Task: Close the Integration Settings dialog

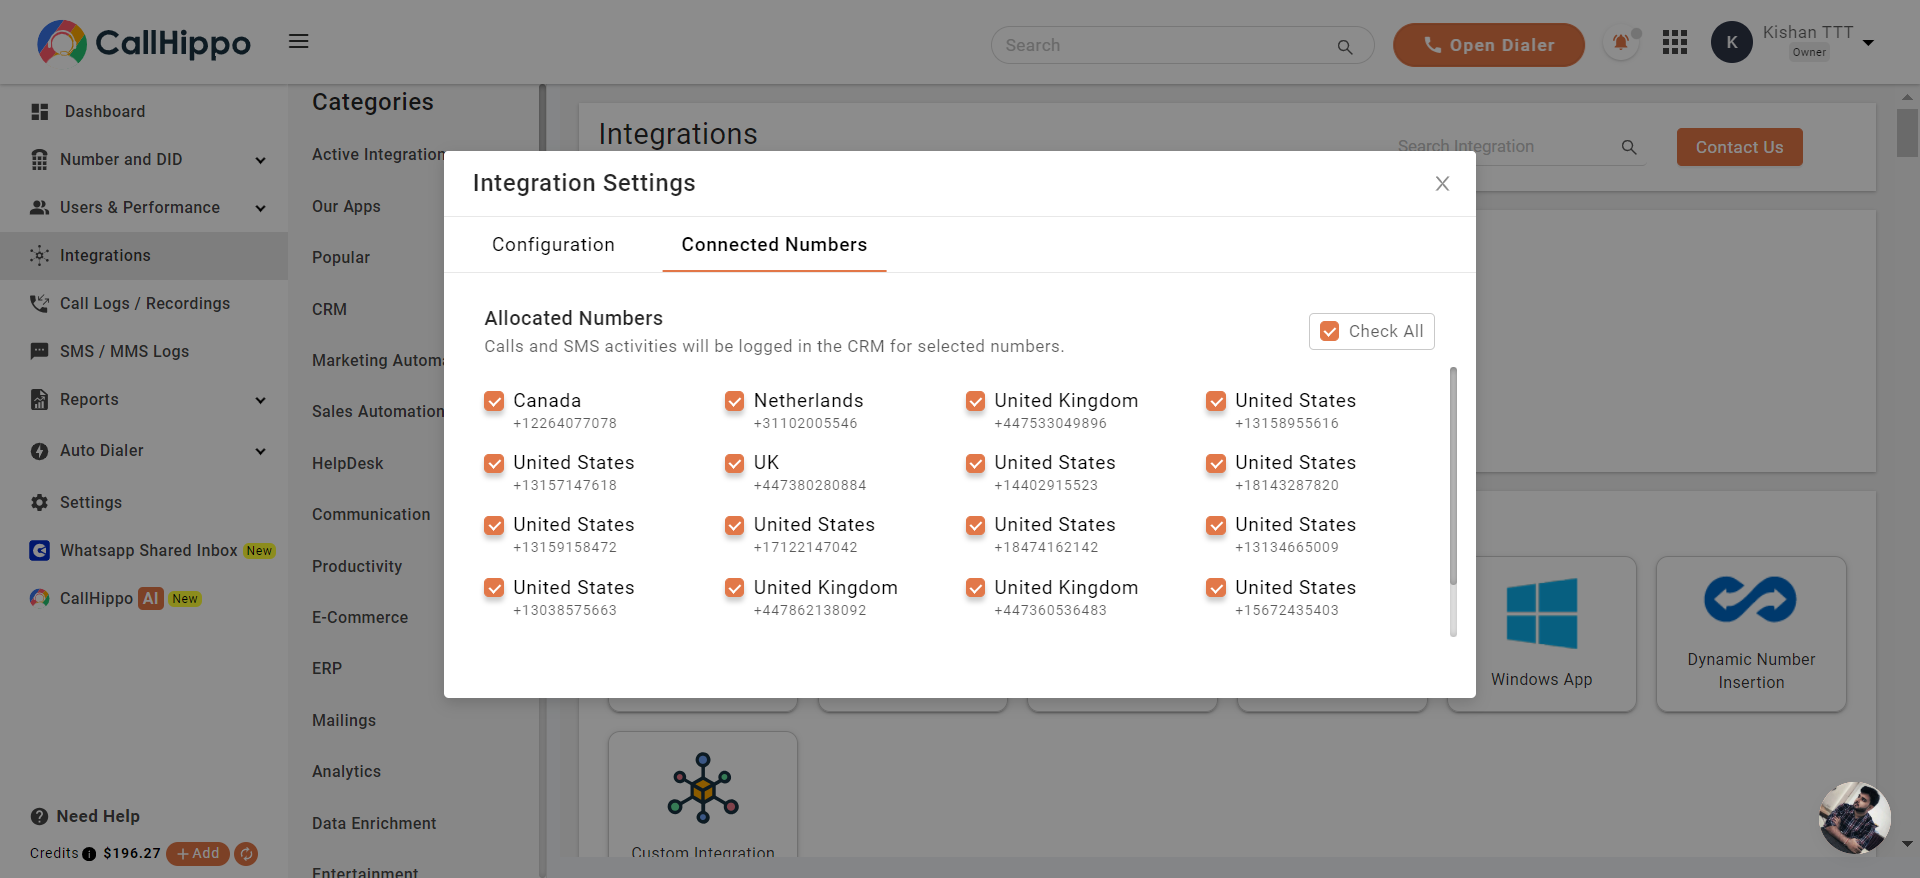Action: click(1442, 184)
